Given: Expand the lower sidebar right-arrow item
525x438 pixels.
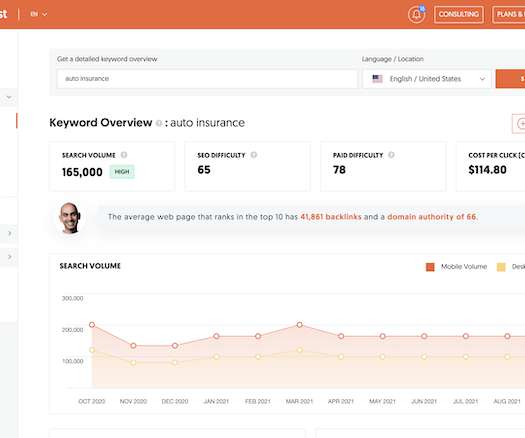Looking at the screenshot, I should 9,257.
